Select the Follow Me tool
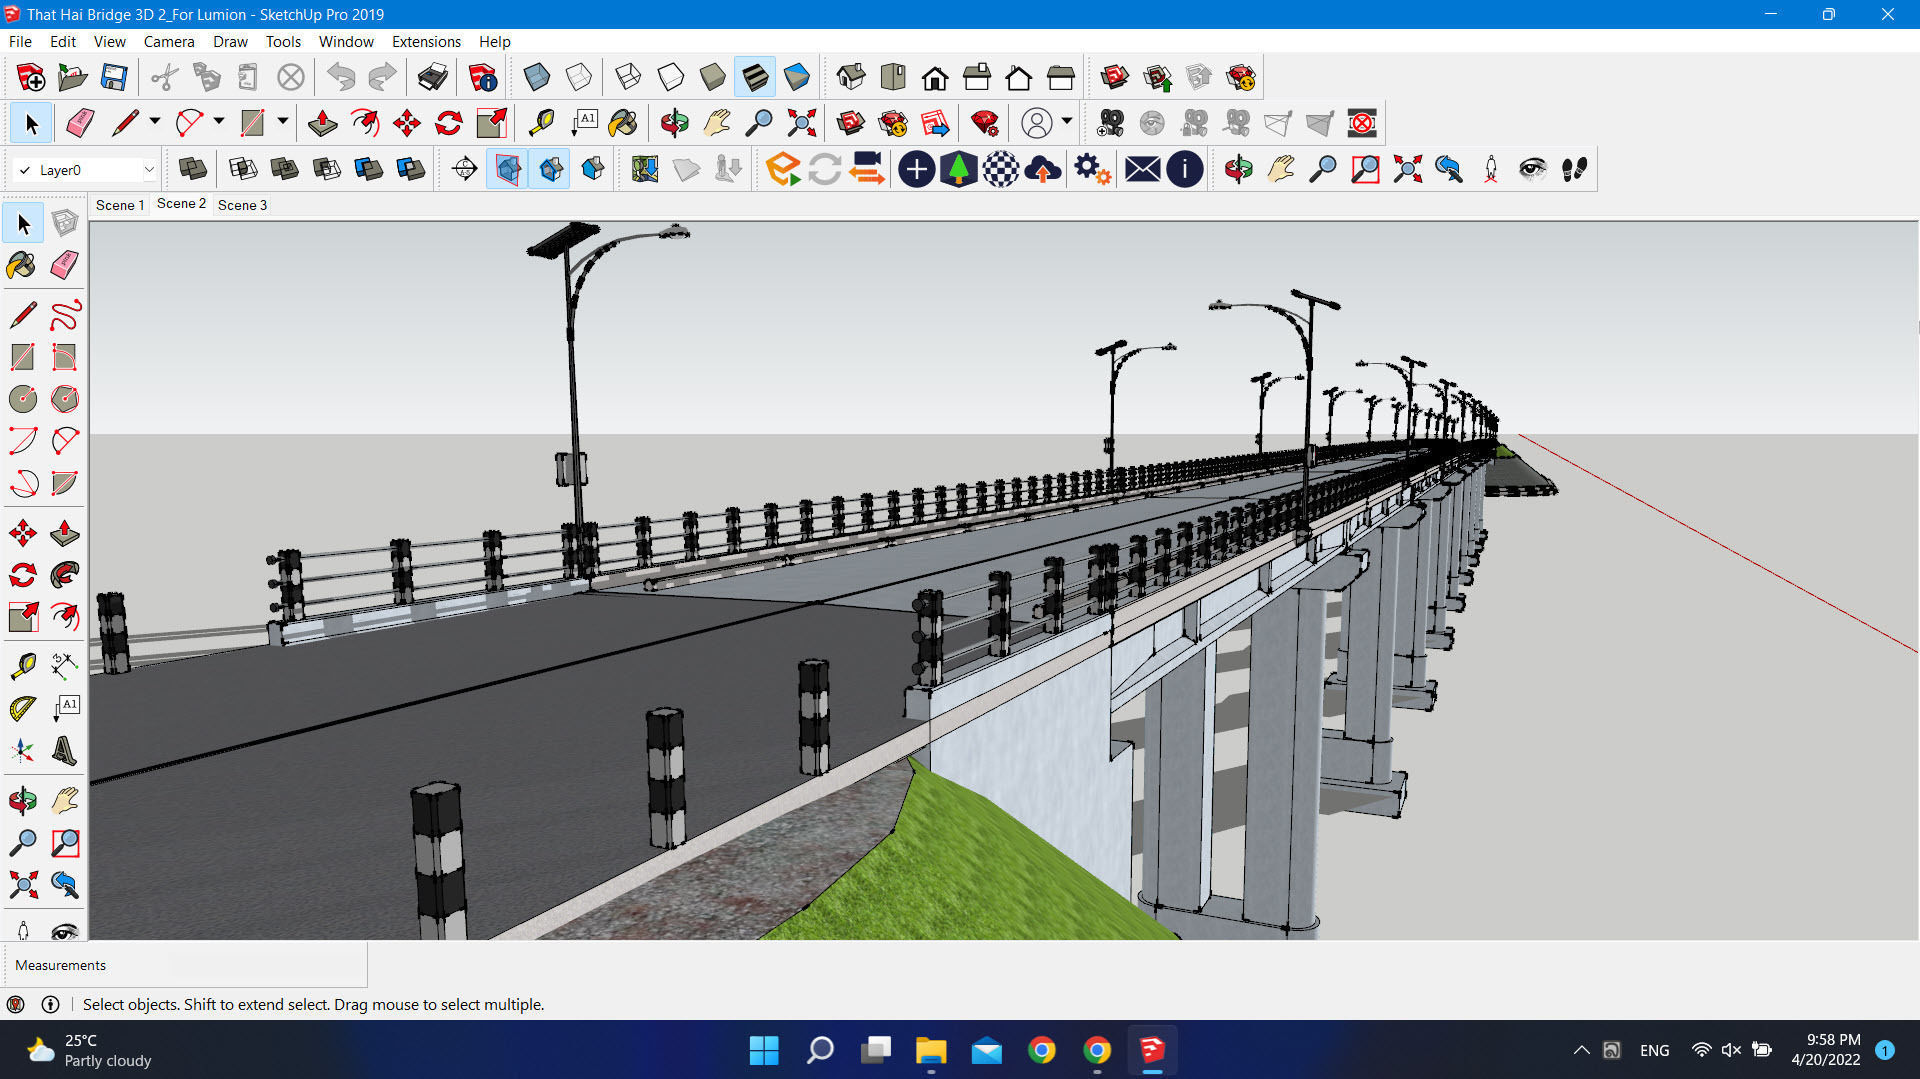The width and height of the screenshot is (1920, 1079). pos(64,575)
